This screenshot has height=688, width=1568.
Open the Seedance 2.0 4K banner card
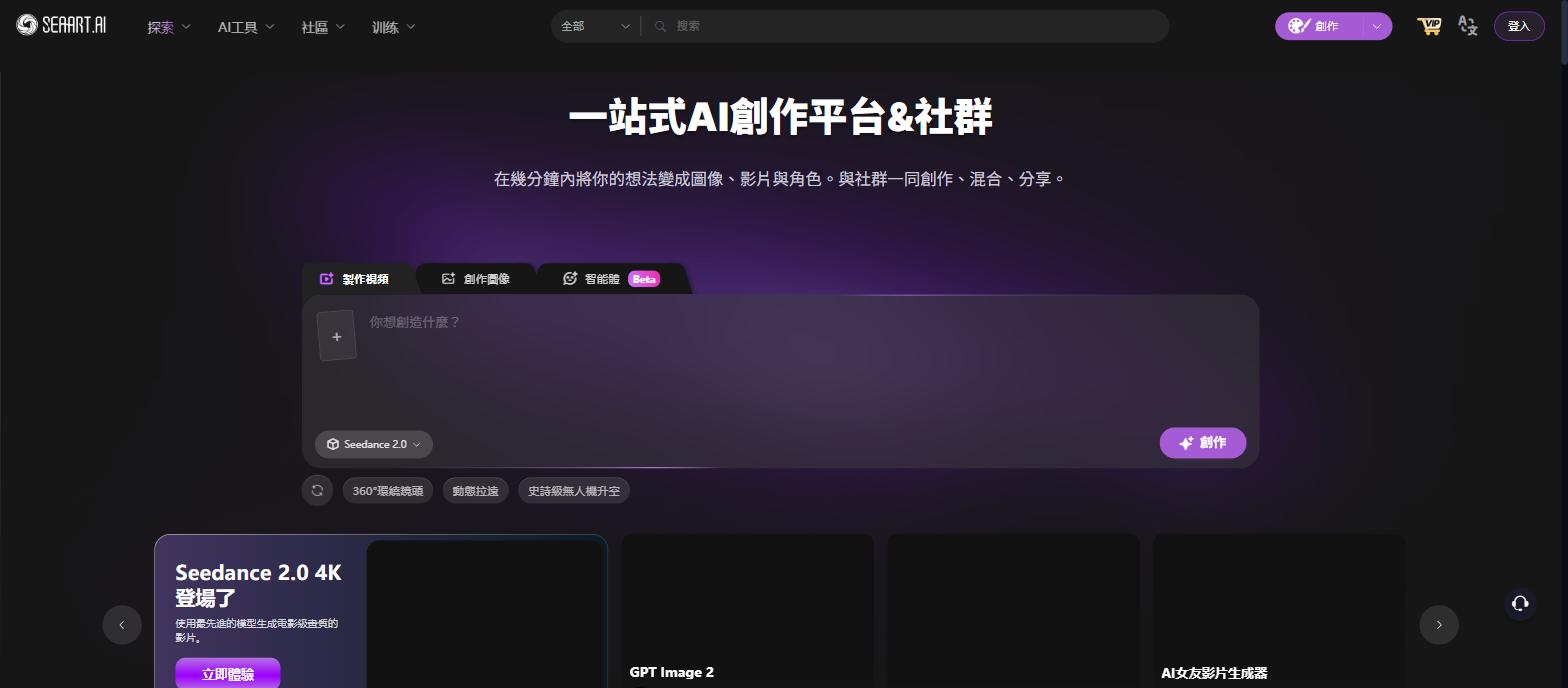point(381,611)
